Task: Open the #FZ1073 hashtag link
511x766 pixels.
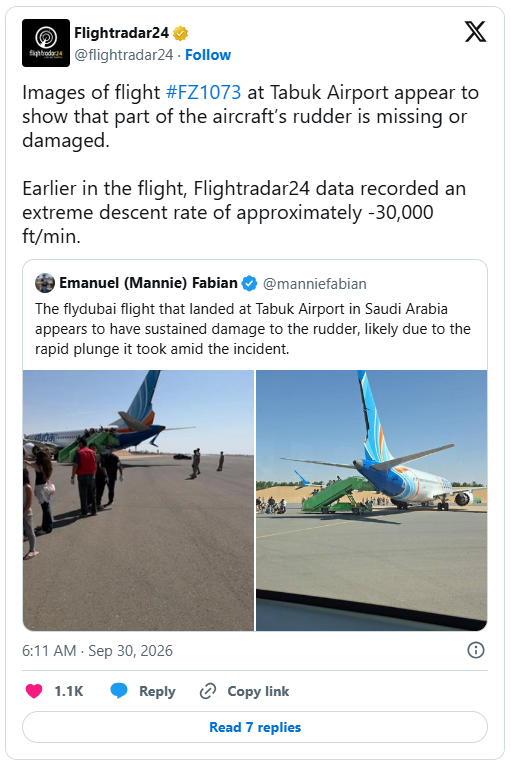Action: [203, 92]
